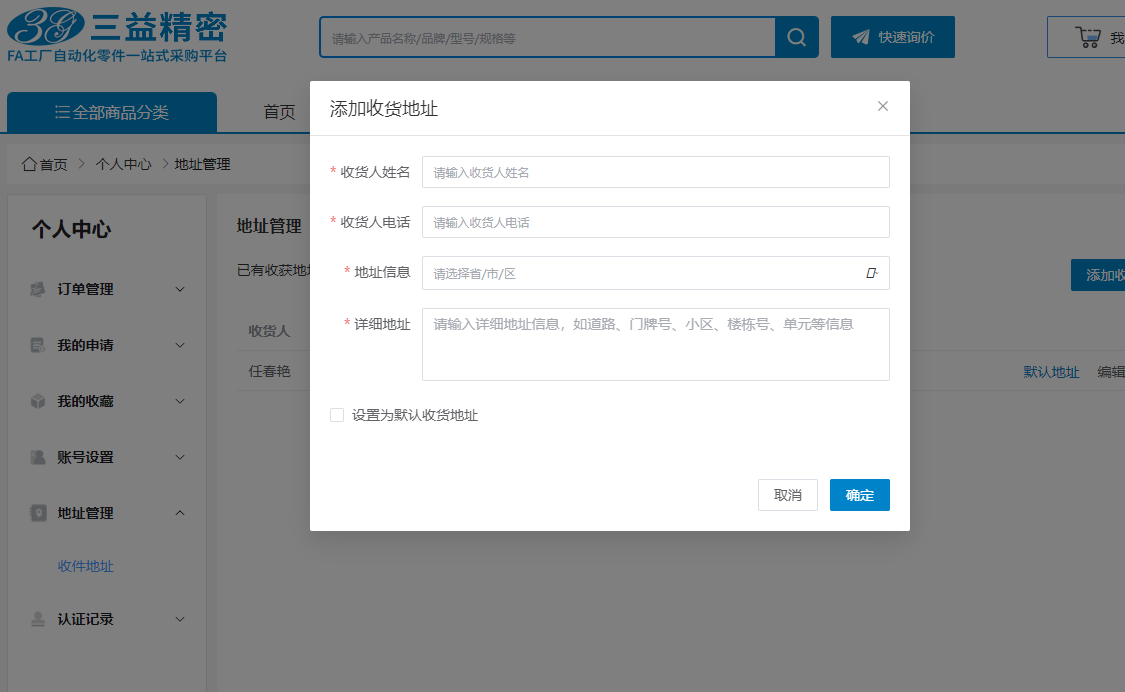Click the 认证记录 sidebar label

click(x=85, y=619)
